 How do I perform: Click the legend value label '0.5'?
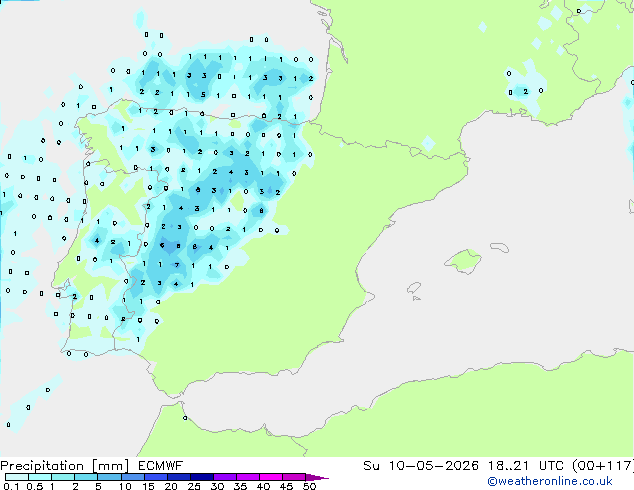(34, 486)
